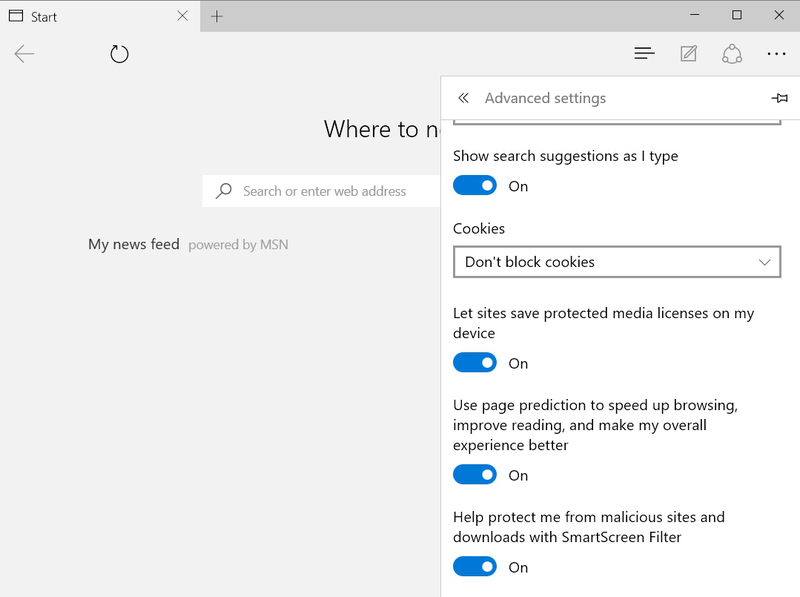Click the browser back arrow

(24, 54)
